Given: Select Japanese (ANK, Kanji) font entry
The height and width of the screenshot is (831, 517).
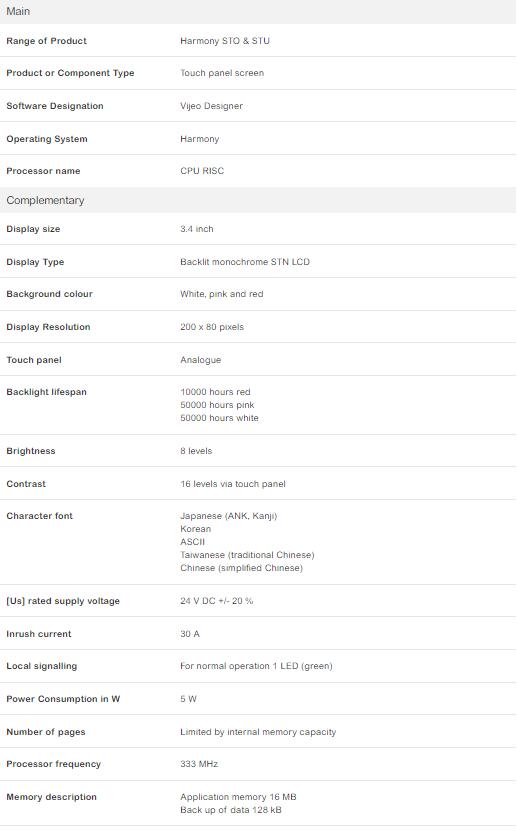Looking at the screenshot, I should pos(228,516).
